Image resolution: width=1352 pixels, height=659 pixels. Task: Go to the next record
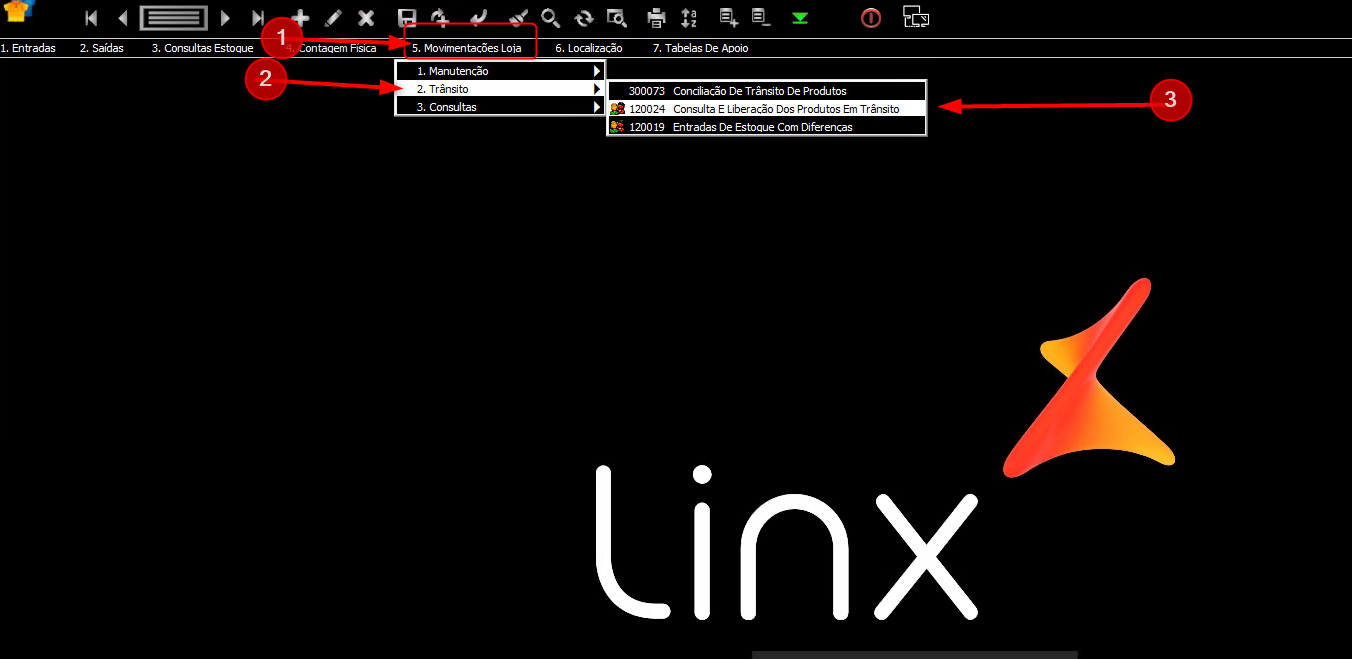(225, 18)
